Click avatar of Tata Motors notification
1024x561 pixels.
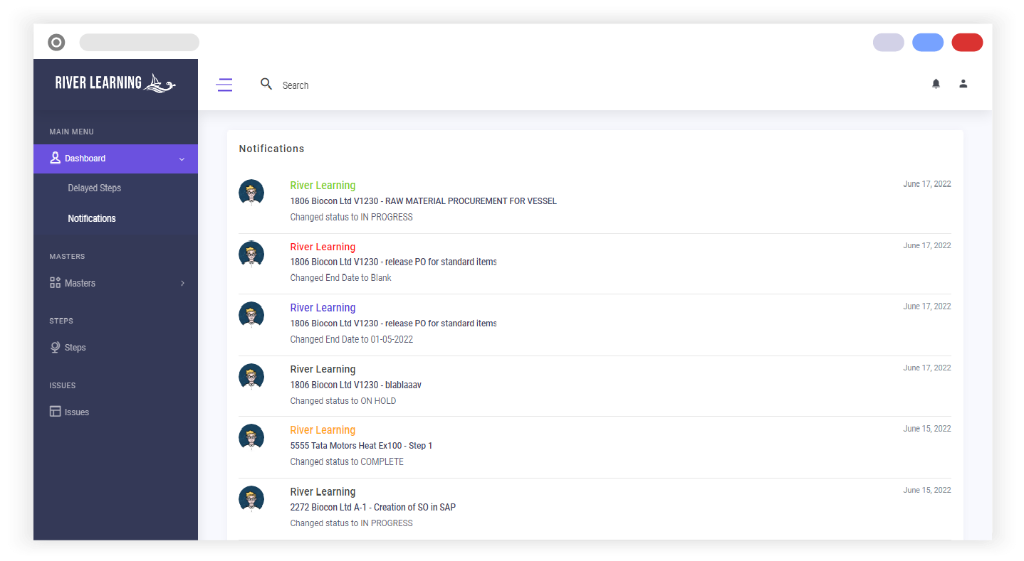pos(251,438)
